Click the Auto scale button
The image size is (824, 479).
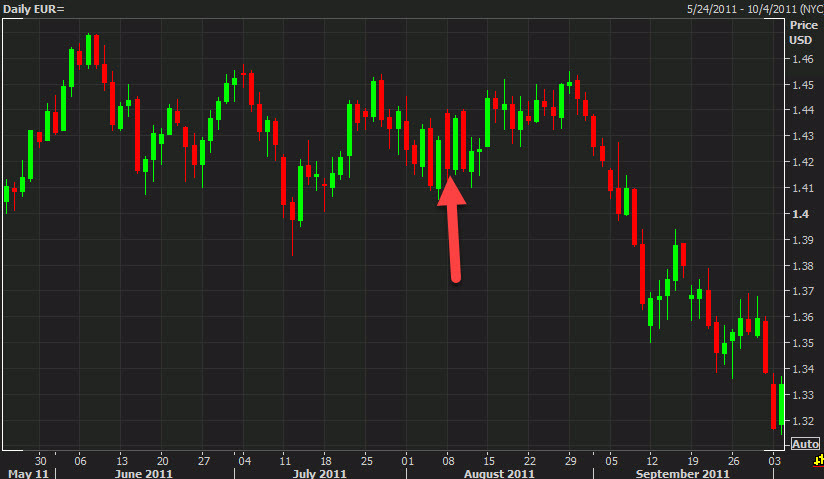pyautogui.click(x=805, y=444)
